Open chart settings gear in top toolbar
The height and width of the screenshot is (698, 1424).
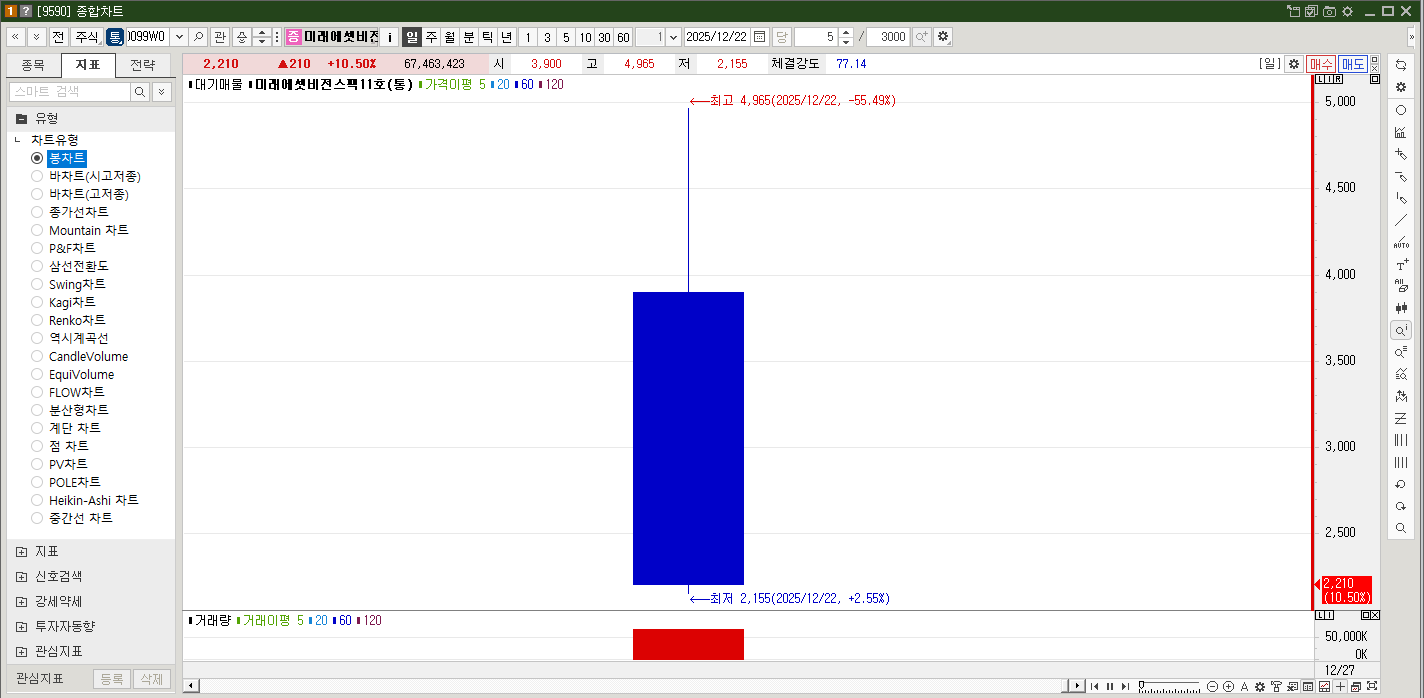point(943,37)
